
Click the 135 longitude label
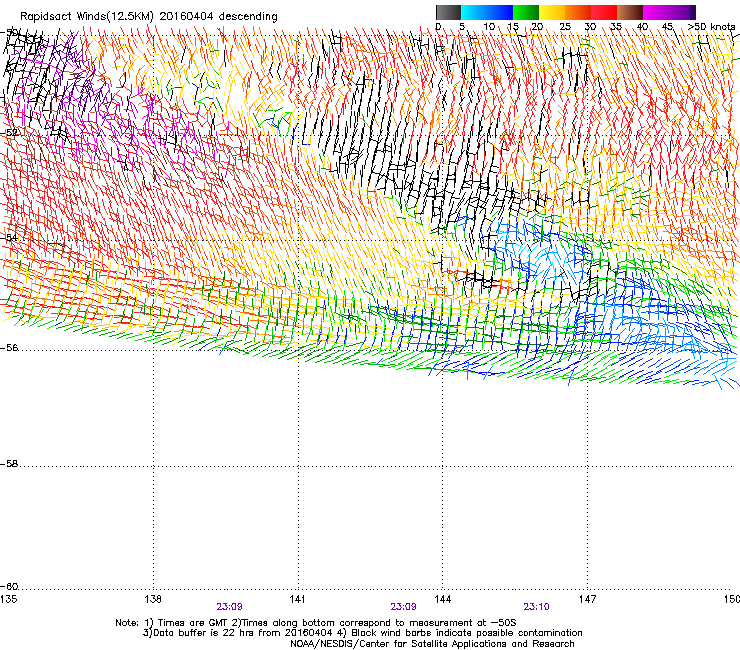pyautogui.click(x=8, y=599)
